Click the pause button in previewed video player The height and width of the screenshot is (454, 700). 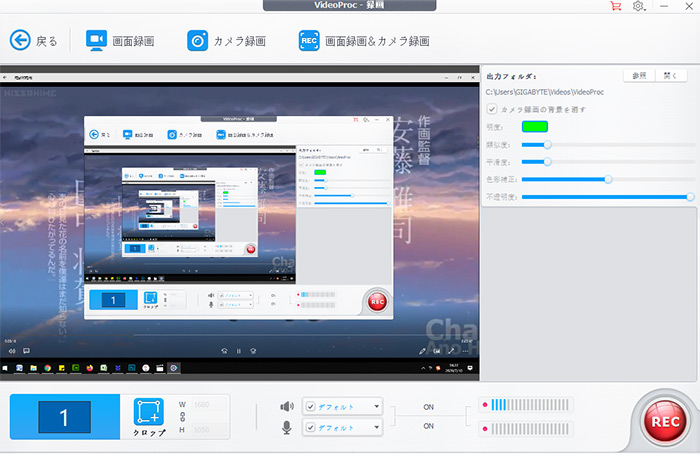[x=239, y=351]
